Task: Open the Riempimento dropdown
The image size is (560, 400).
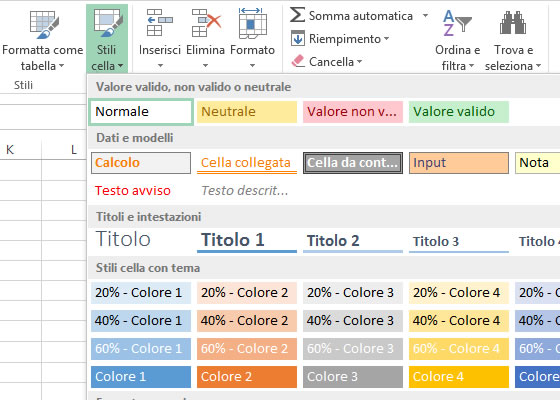Action: tap(340, 39)
